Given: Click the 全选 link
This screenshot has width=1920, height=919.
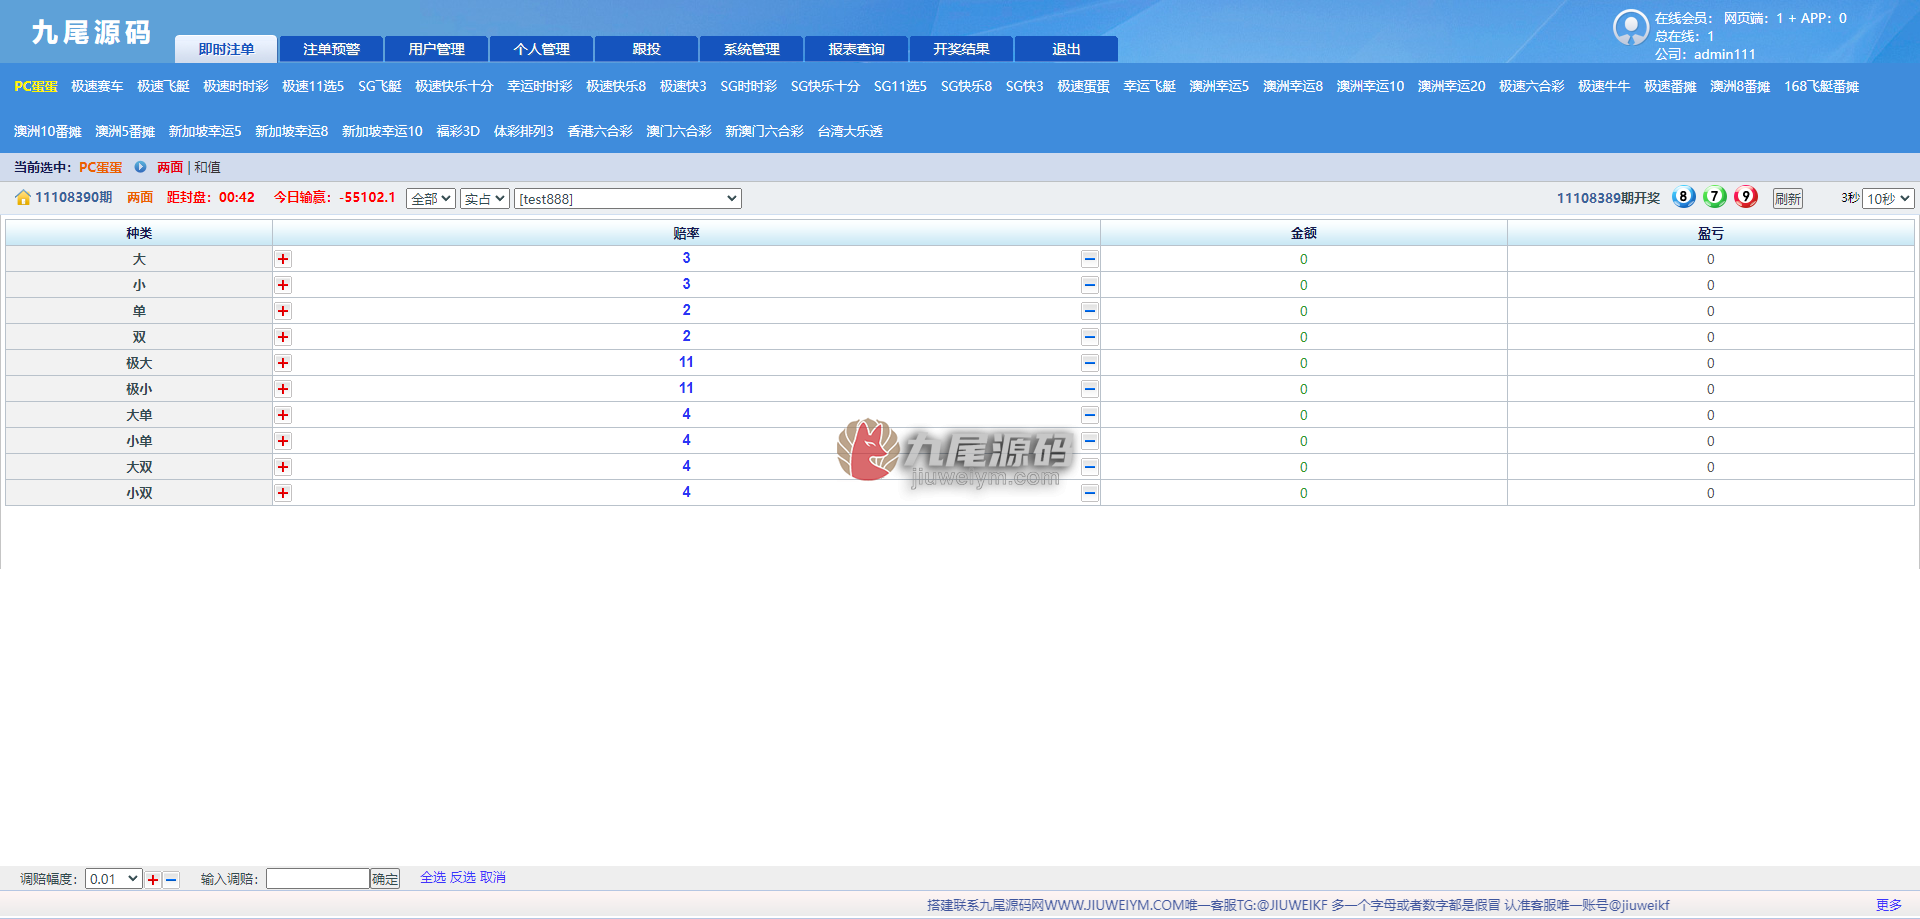Looking at the screenshot, I should click(433, 877).
